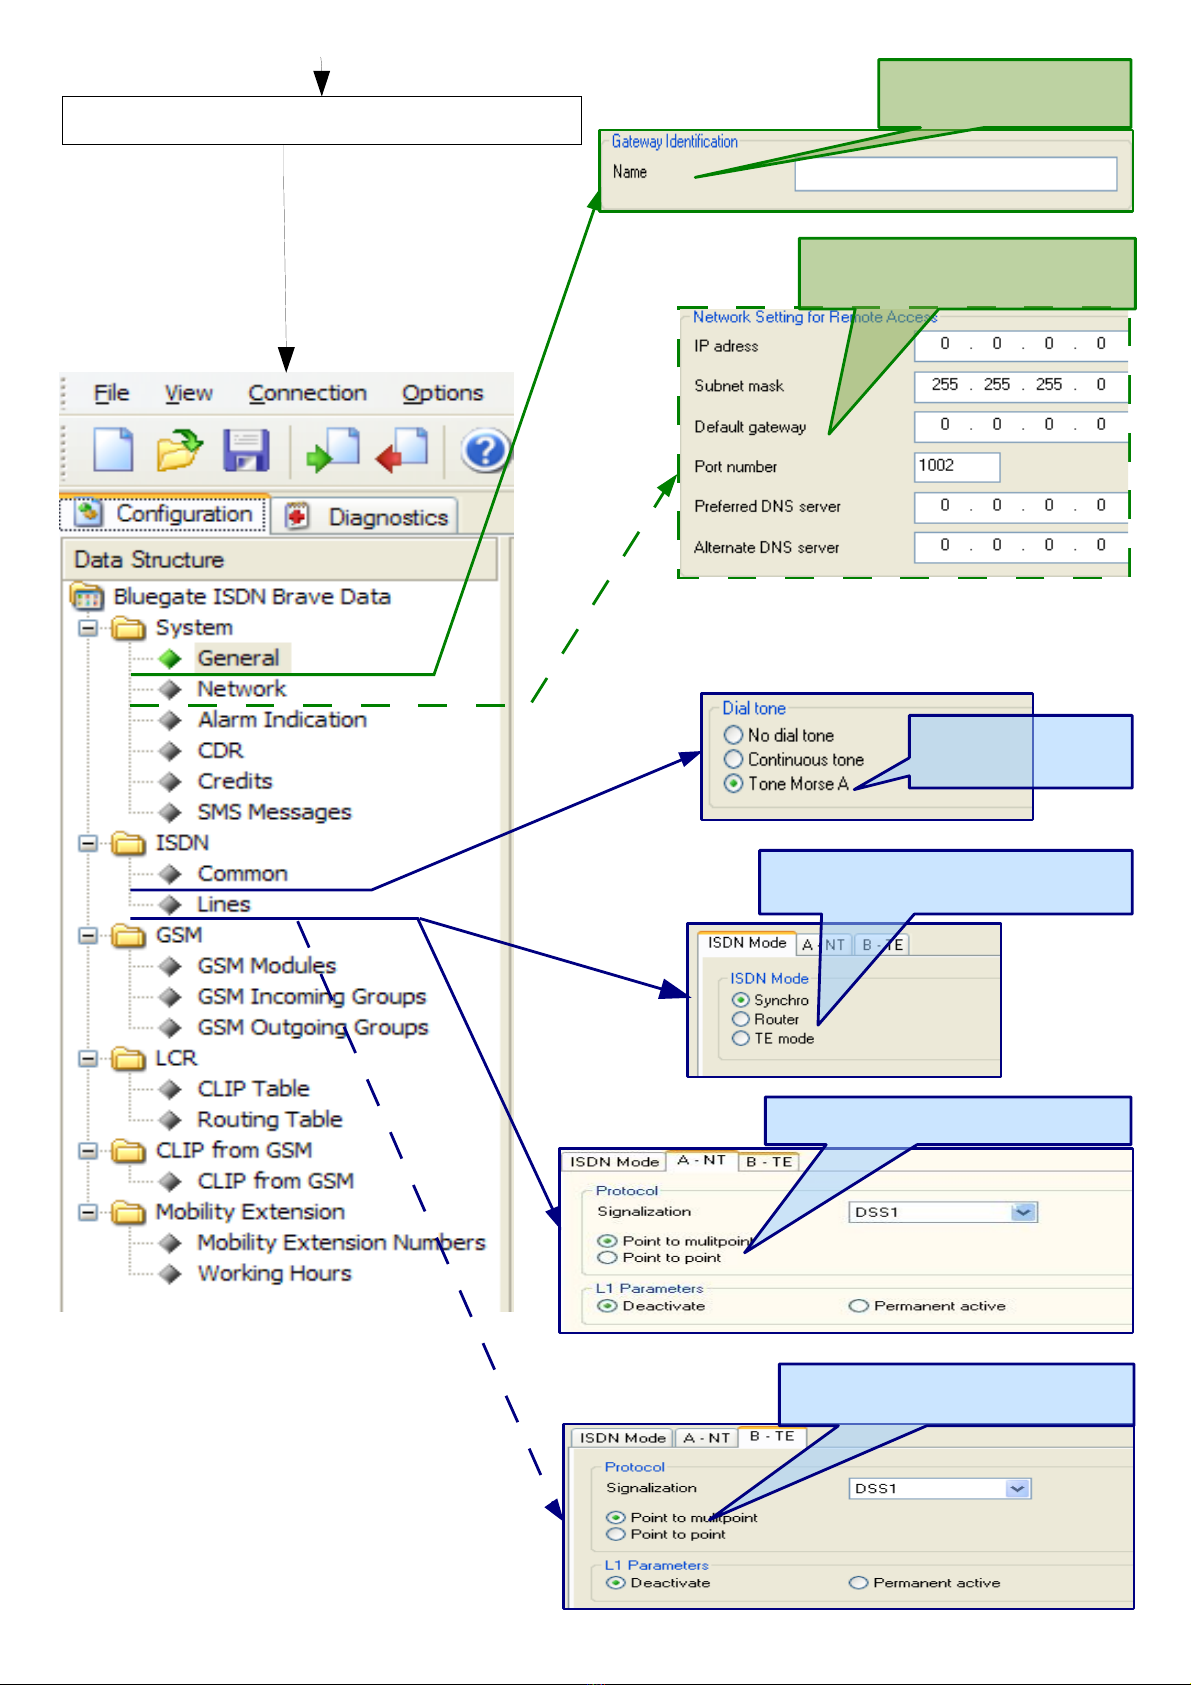Viewport: 1191px width, 1685px height.
Task: Open the Connection menu
Action: pyautogui.click(x=308, y=393)
